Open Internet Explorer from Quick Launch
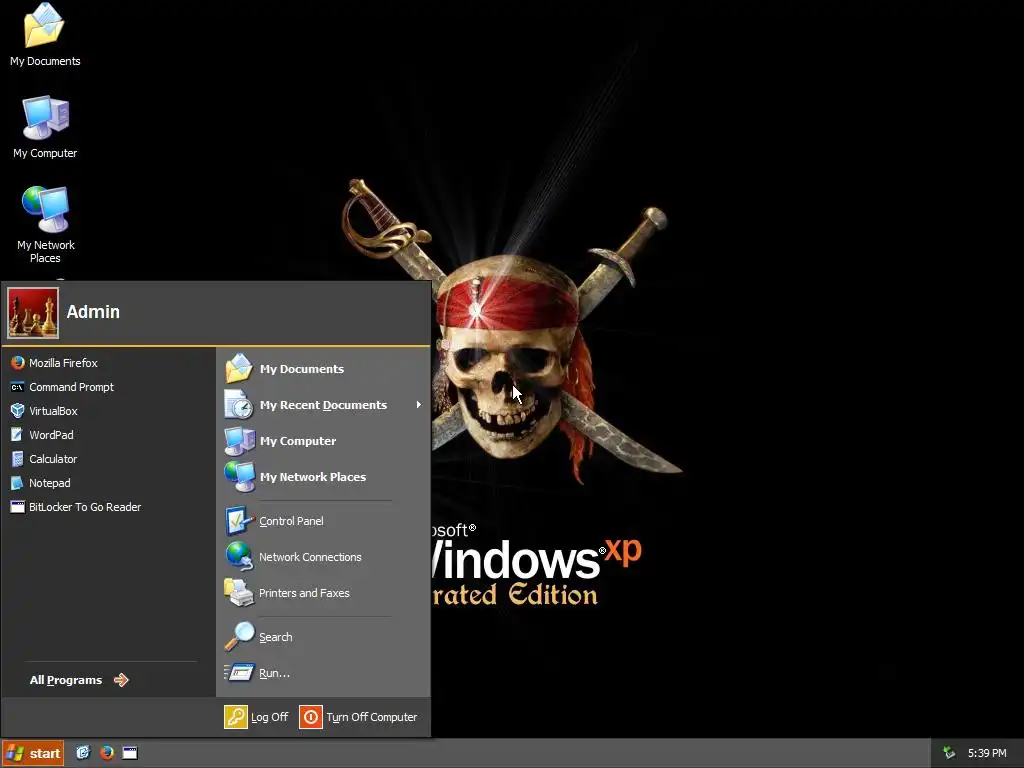The image size is (1024, 768). (x=83, y=753)
